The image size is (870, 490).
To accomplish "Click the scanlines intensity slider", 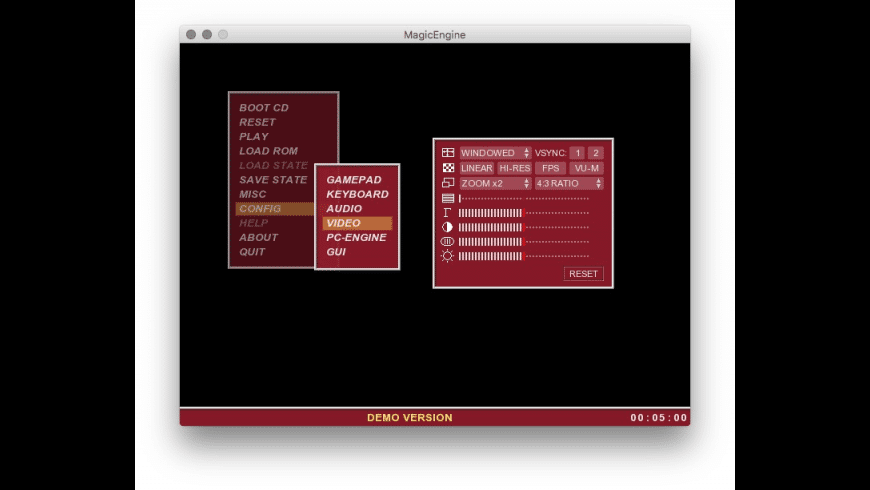I will click(x=524, y=198).
